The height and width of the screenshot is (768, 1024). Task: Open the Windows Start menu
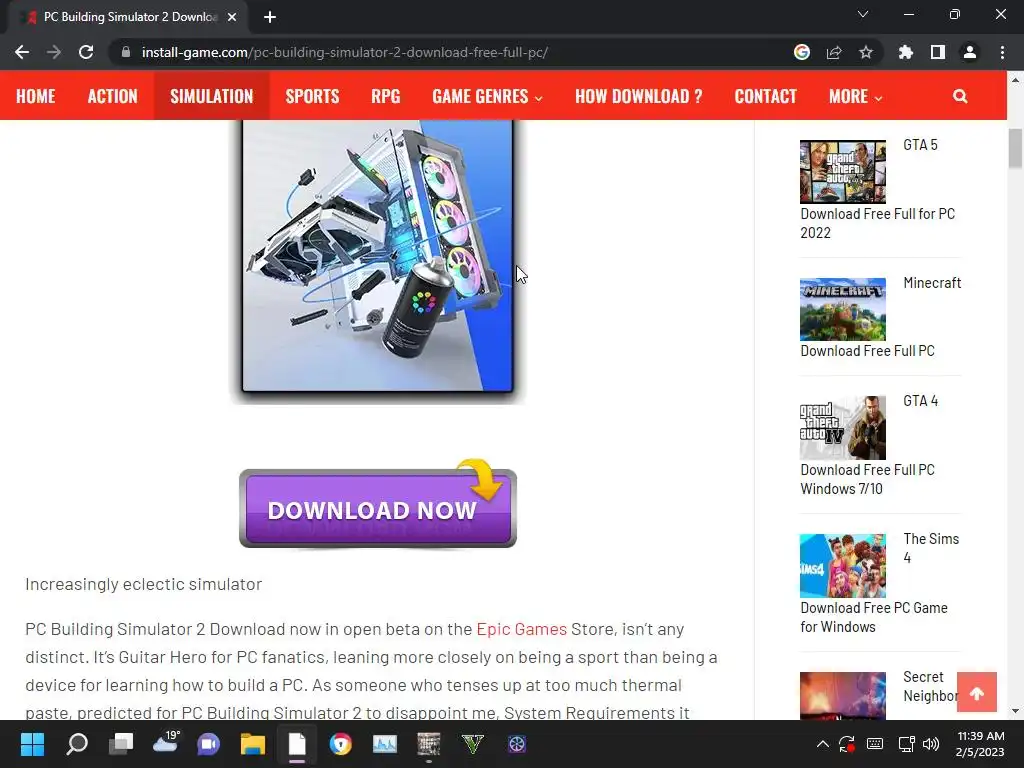click(x=32, y=744)
